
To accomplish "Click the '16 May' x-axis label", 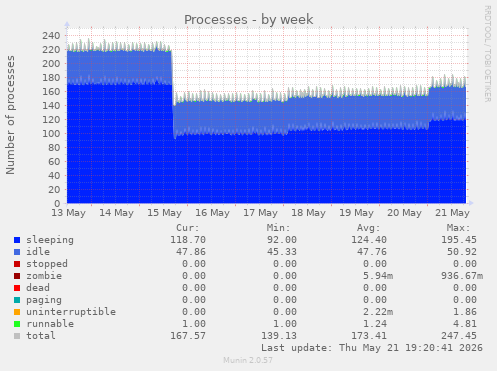I will click(212, 213).
